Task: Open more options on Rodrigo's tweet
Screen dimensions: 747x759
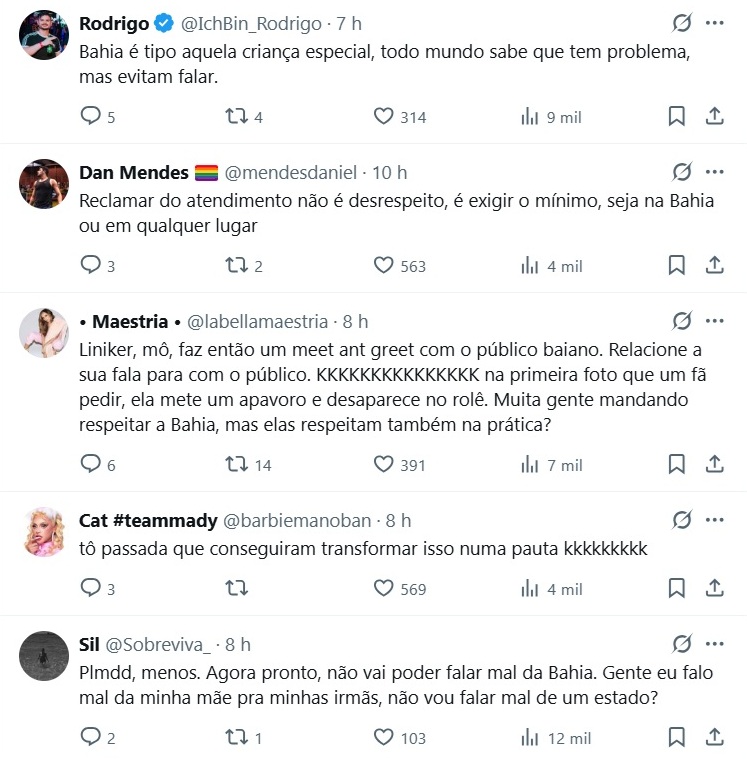Action: (x=715, y=23)
